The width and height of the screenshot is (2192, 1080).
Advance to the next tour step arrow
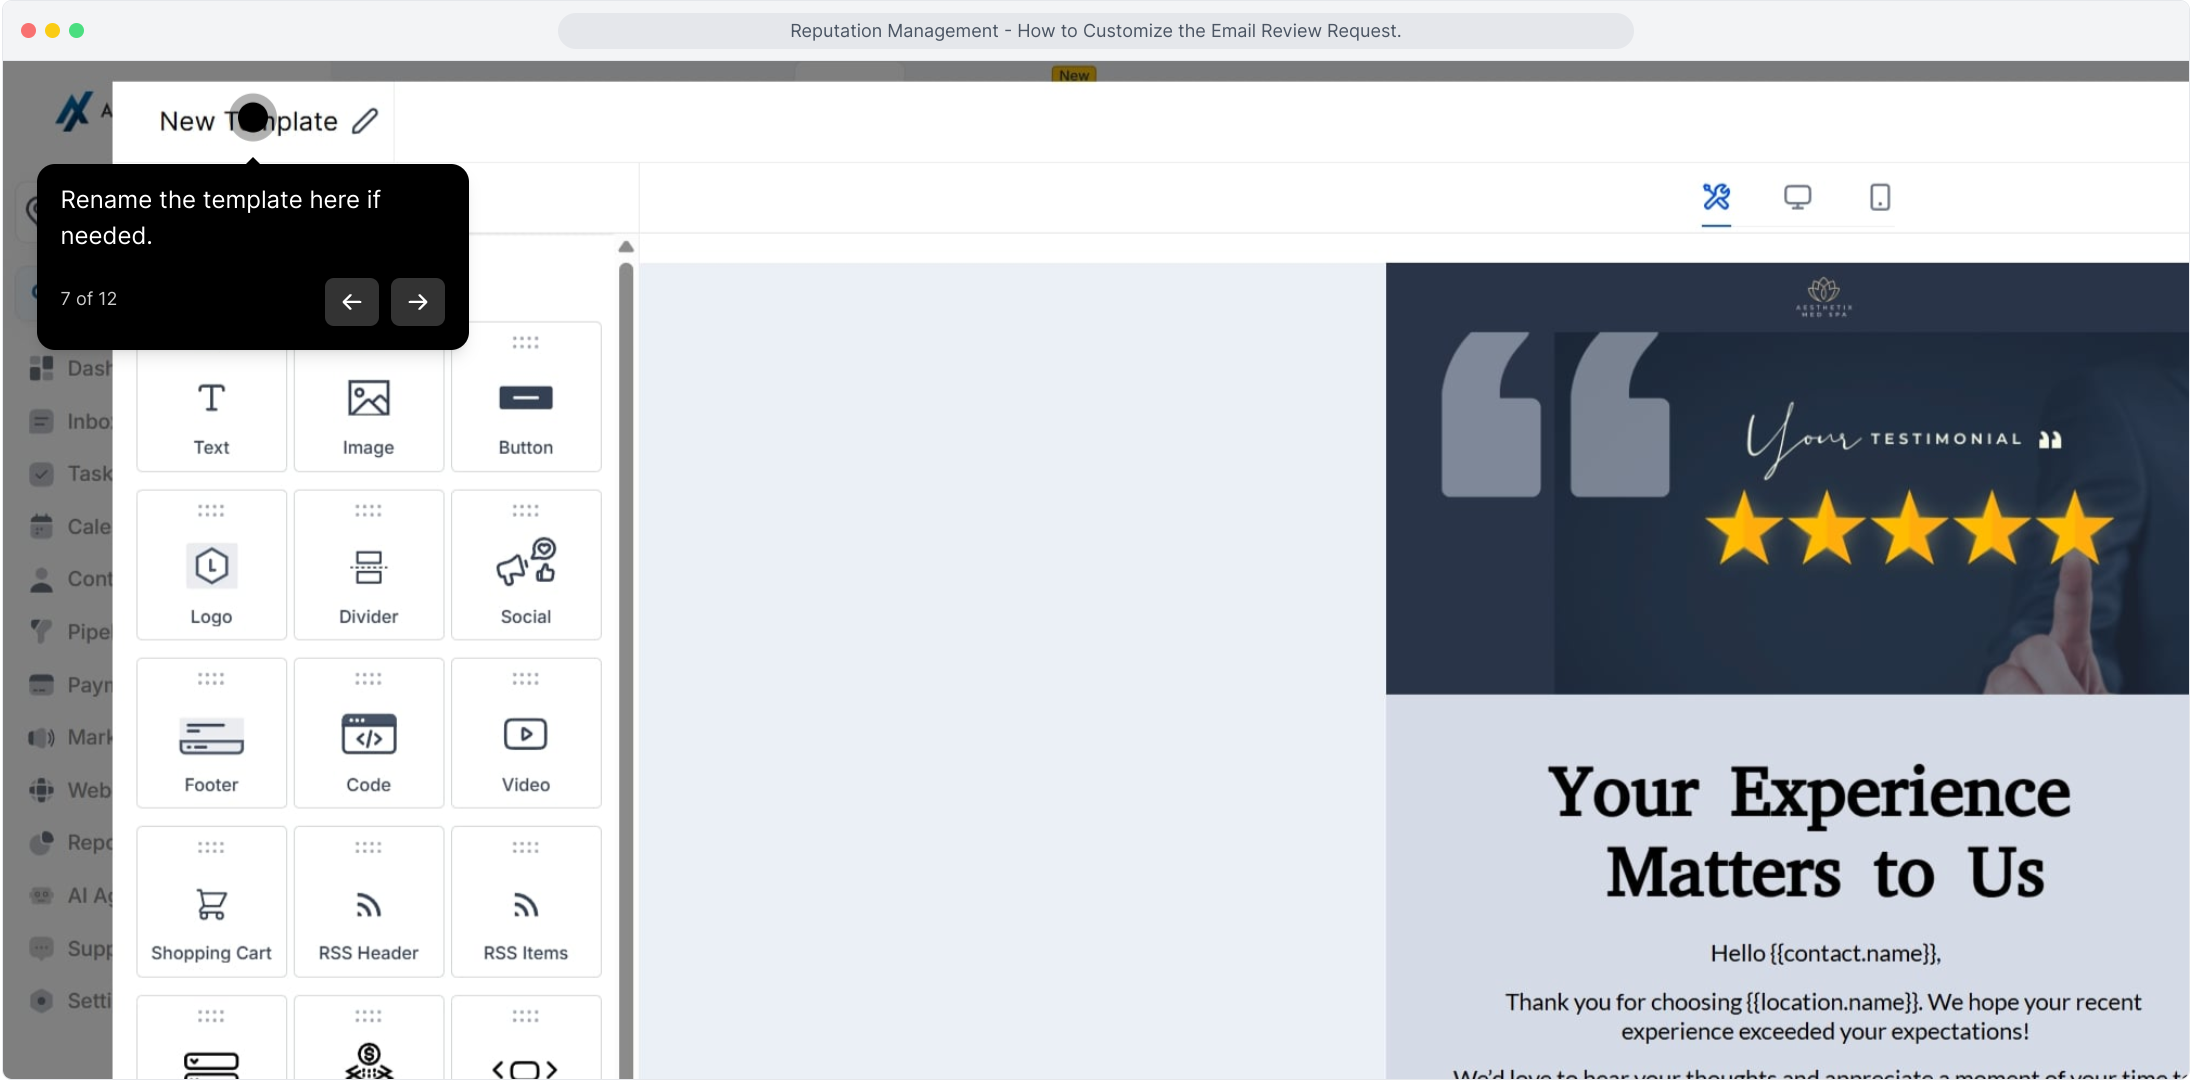point(418,301)
